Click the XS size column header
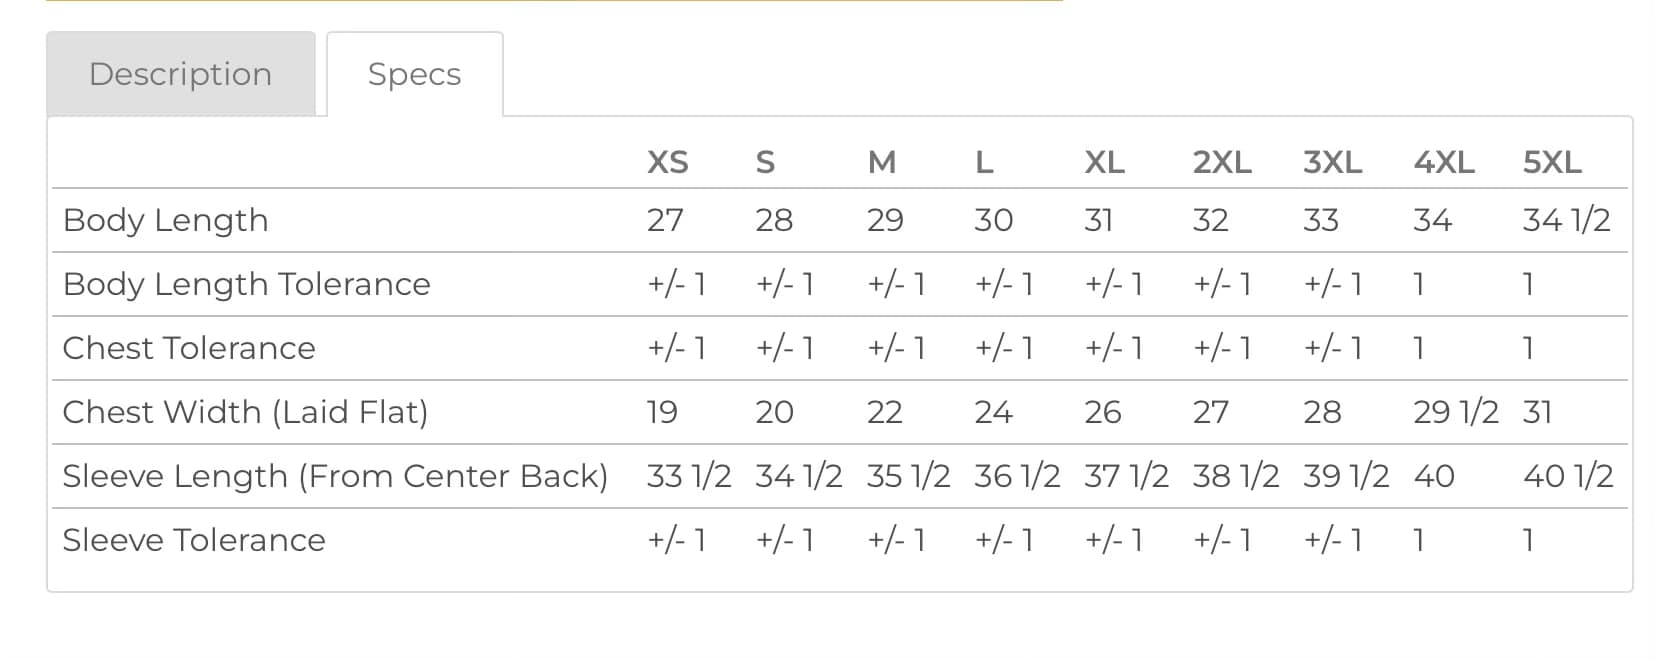The image size is (1654, 659). (667, 162)
